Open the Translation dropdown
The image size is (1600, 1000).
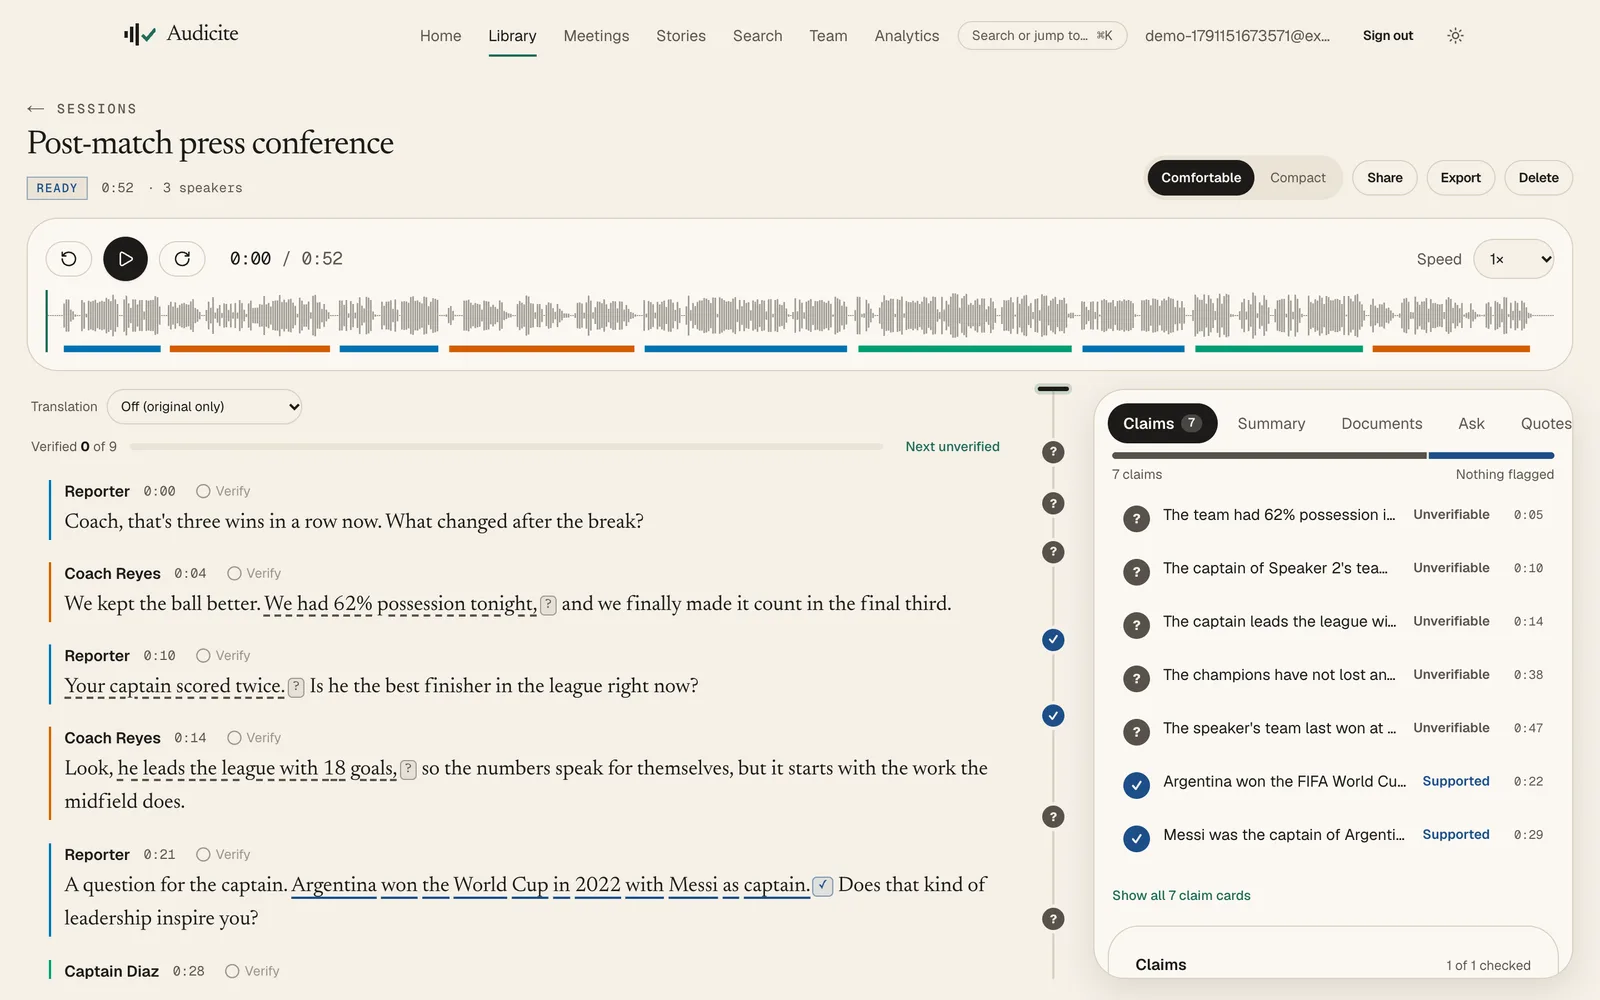(x=204, y=406)
